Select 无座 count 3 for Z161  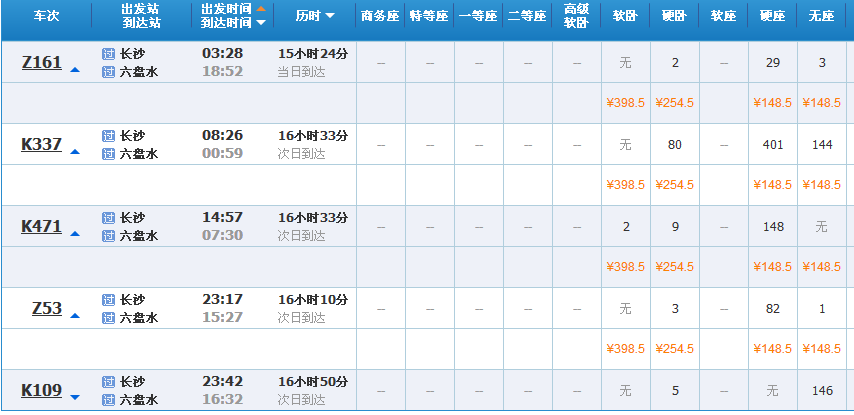click(x=822, y=63)
